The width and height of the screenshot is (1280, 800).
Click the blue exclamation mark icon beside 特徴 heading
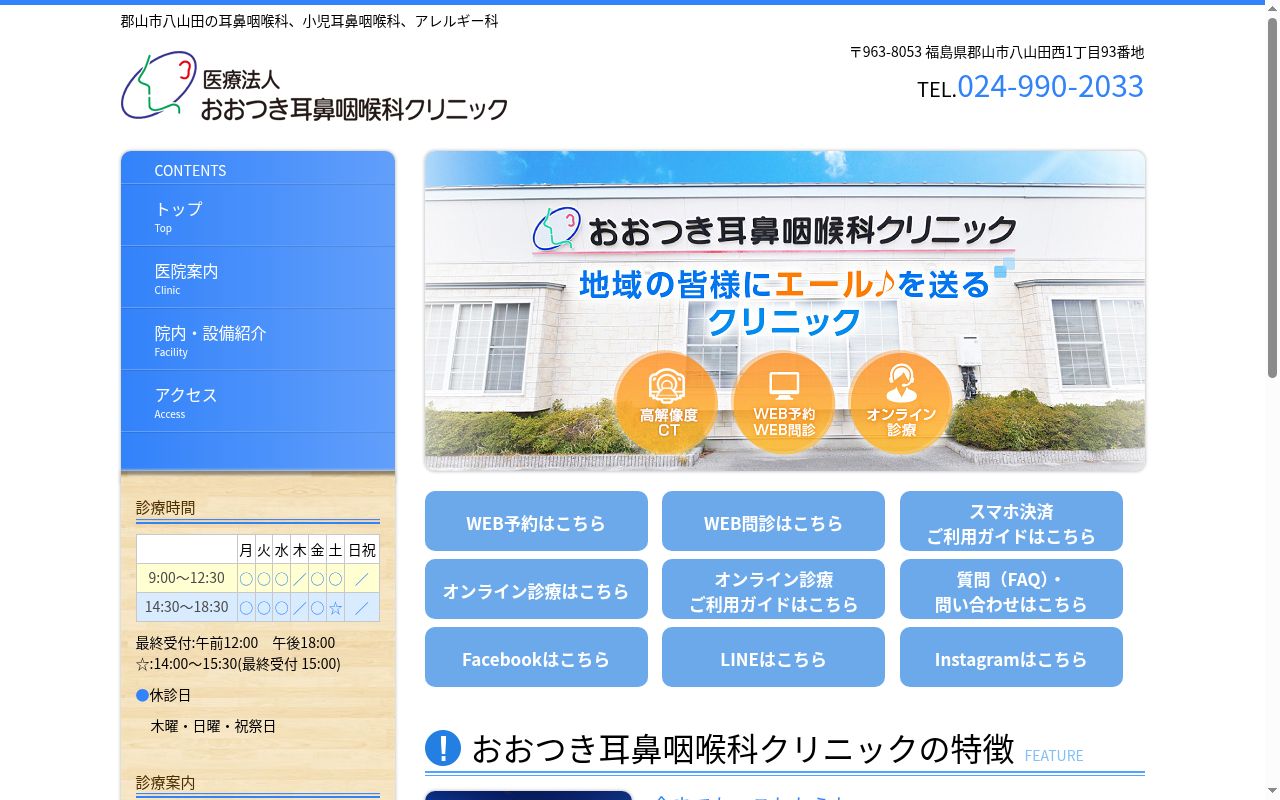pyautogui.click(x=443, y=748)
